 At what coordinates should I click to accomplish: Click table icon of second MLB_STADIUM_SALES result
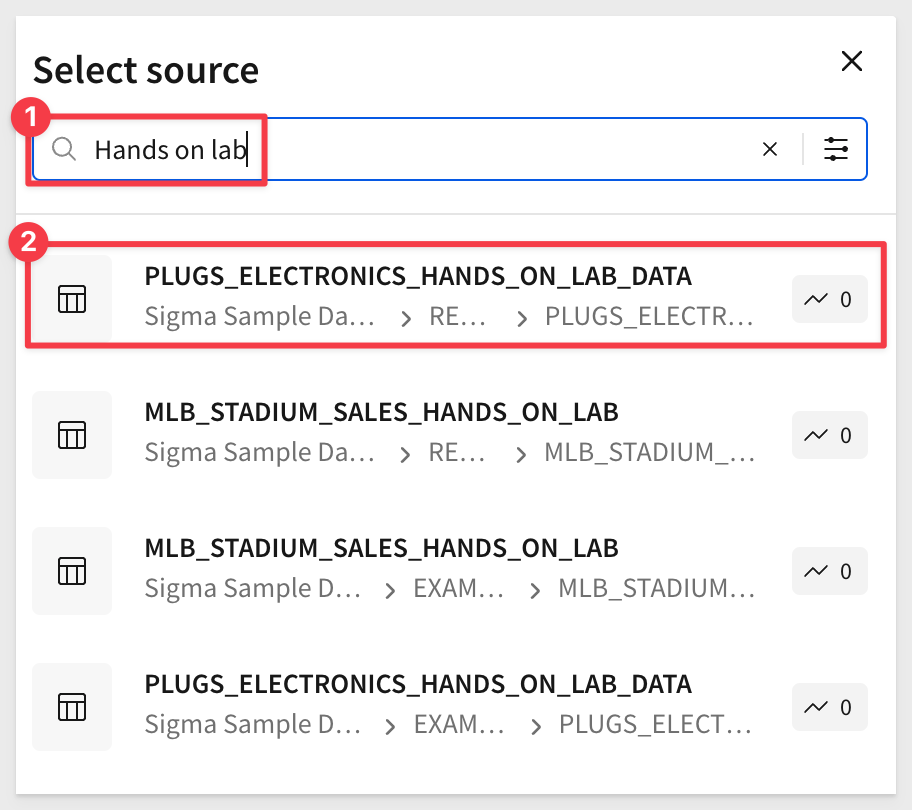coord(72,571)
